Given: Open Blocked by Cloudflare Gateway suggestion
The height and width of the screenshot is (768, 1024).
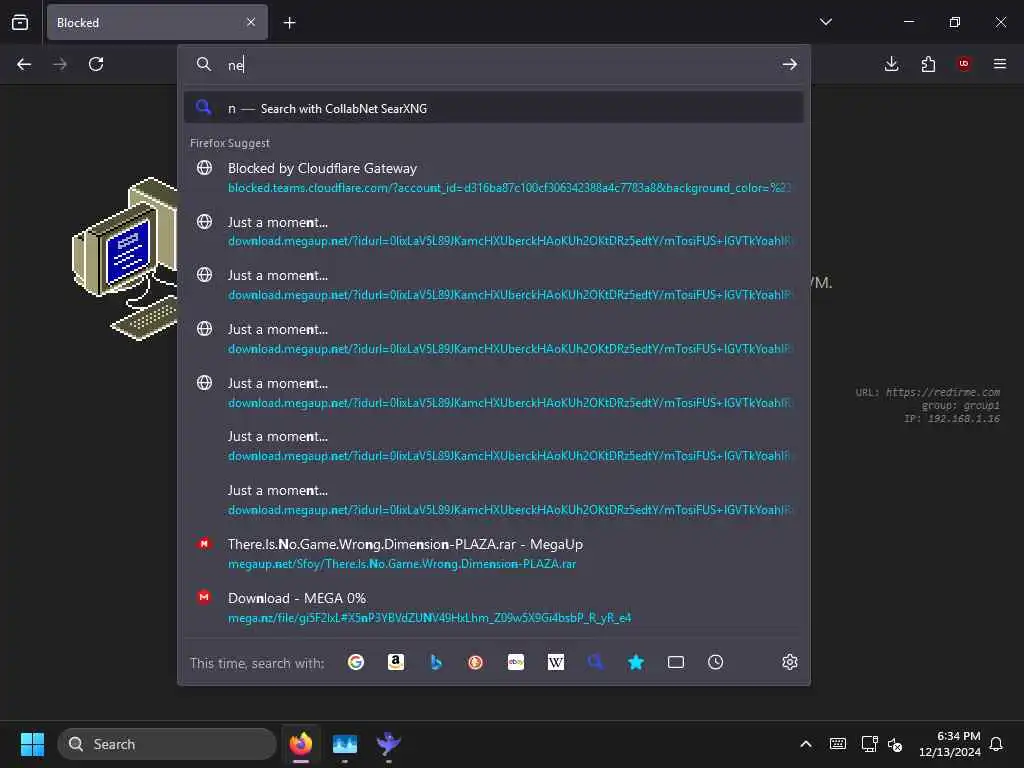Looking at the screenshot, I should 494,178.
